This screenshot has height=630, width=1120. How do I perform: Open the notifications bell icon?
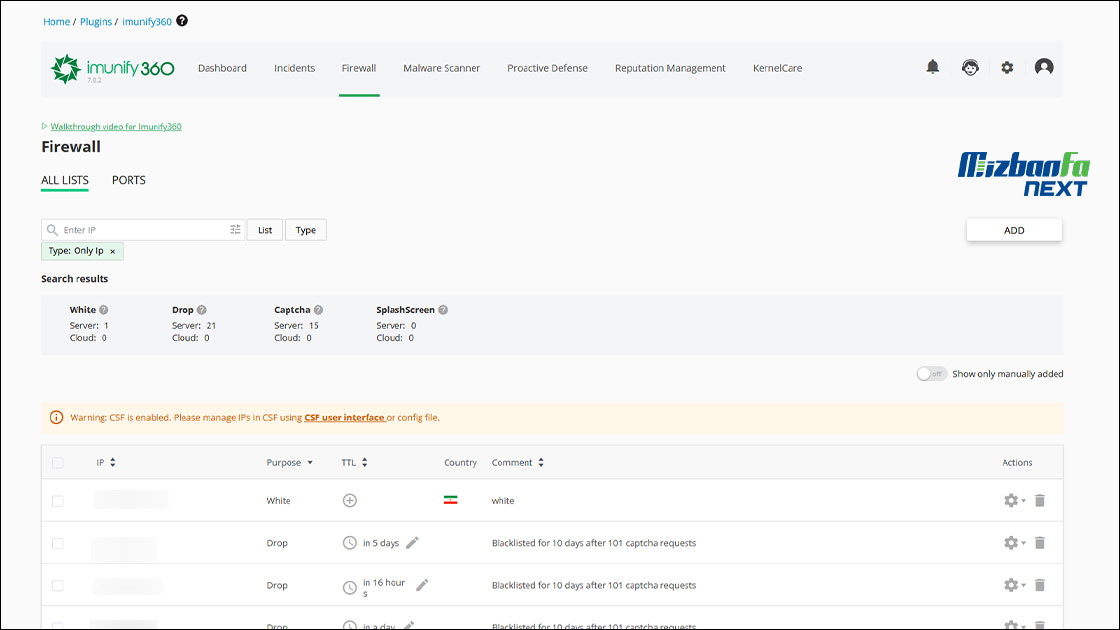(x=932, y=67)
